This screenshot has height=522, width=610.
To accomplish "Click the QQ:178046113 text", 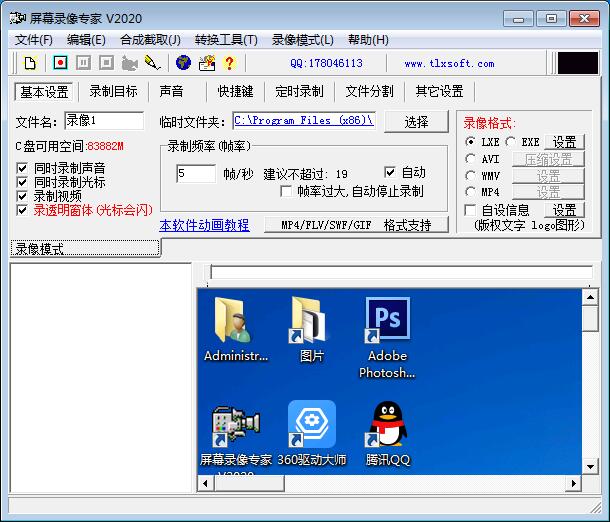I will pos(326,63).
